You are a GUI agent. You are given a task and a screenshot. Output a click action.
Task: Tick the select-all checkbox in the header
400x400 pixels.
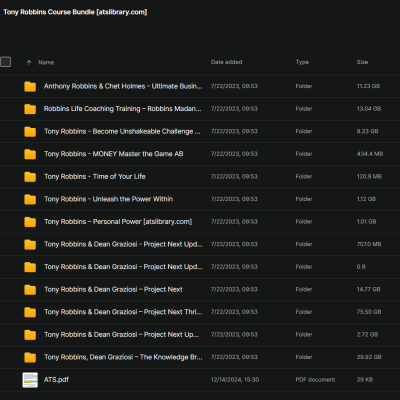[5, 62]
